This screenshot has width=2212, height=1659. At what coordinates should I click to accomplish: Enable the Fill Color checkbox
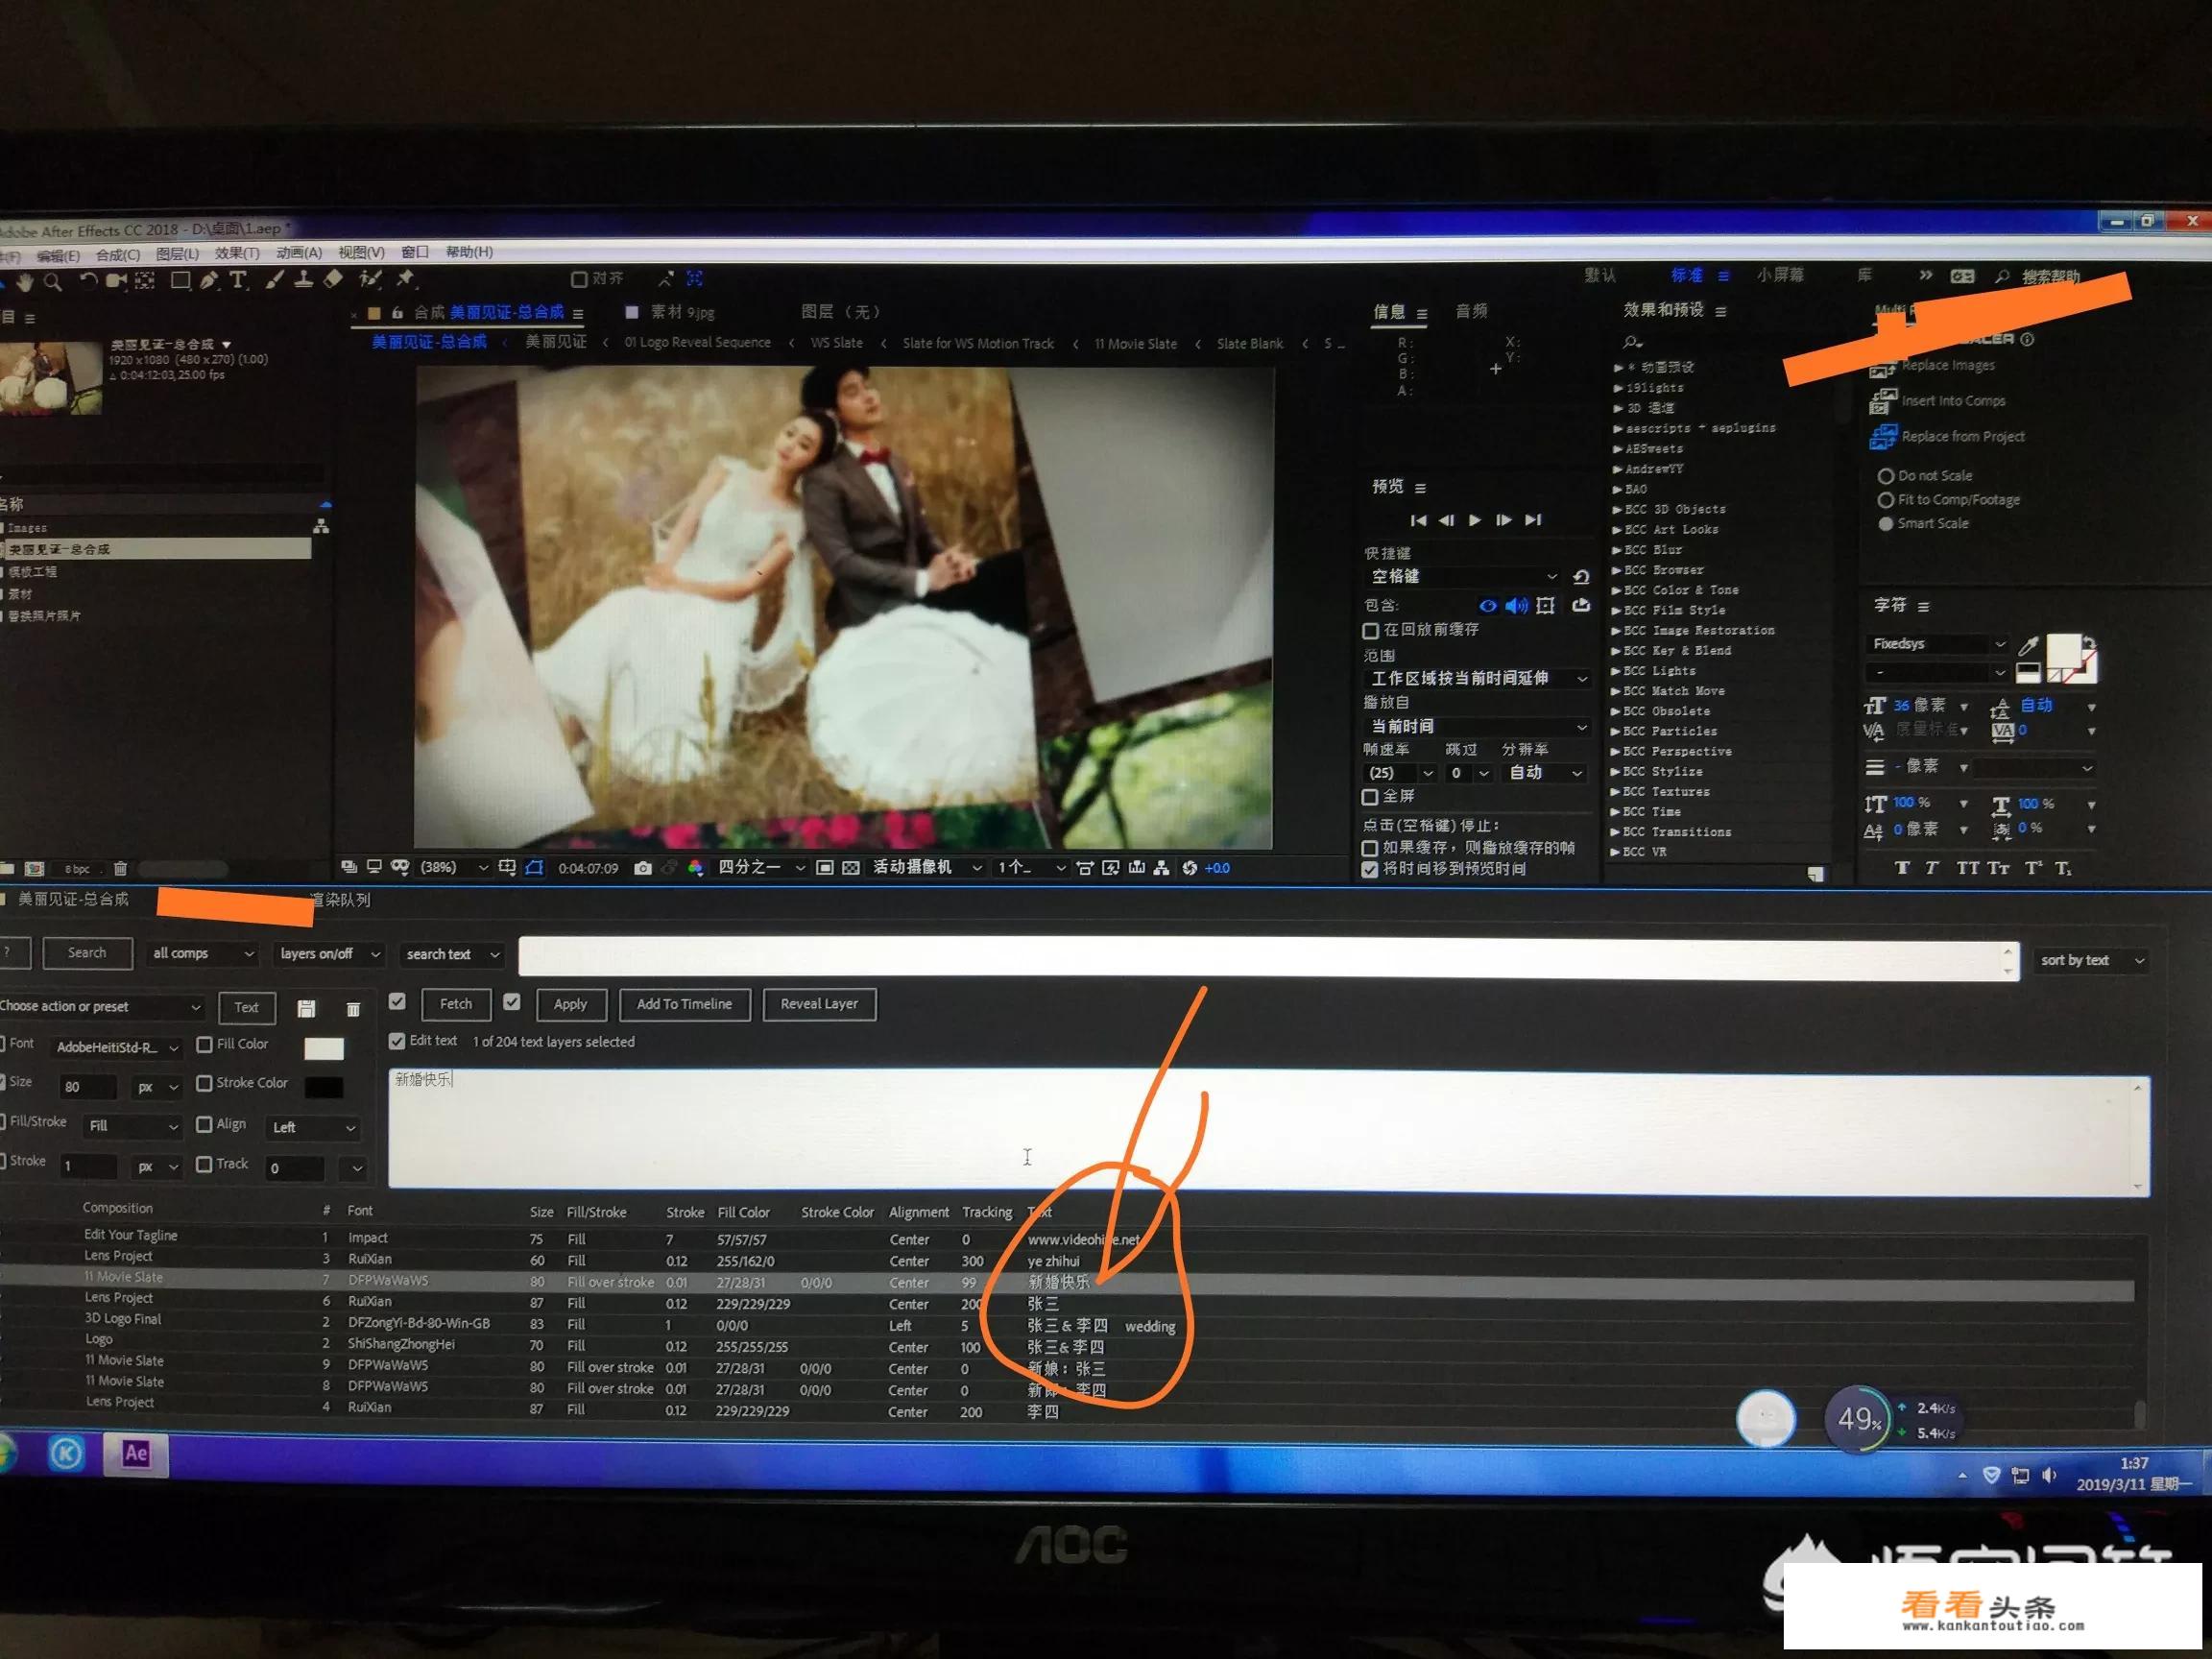pos(204,1045)
